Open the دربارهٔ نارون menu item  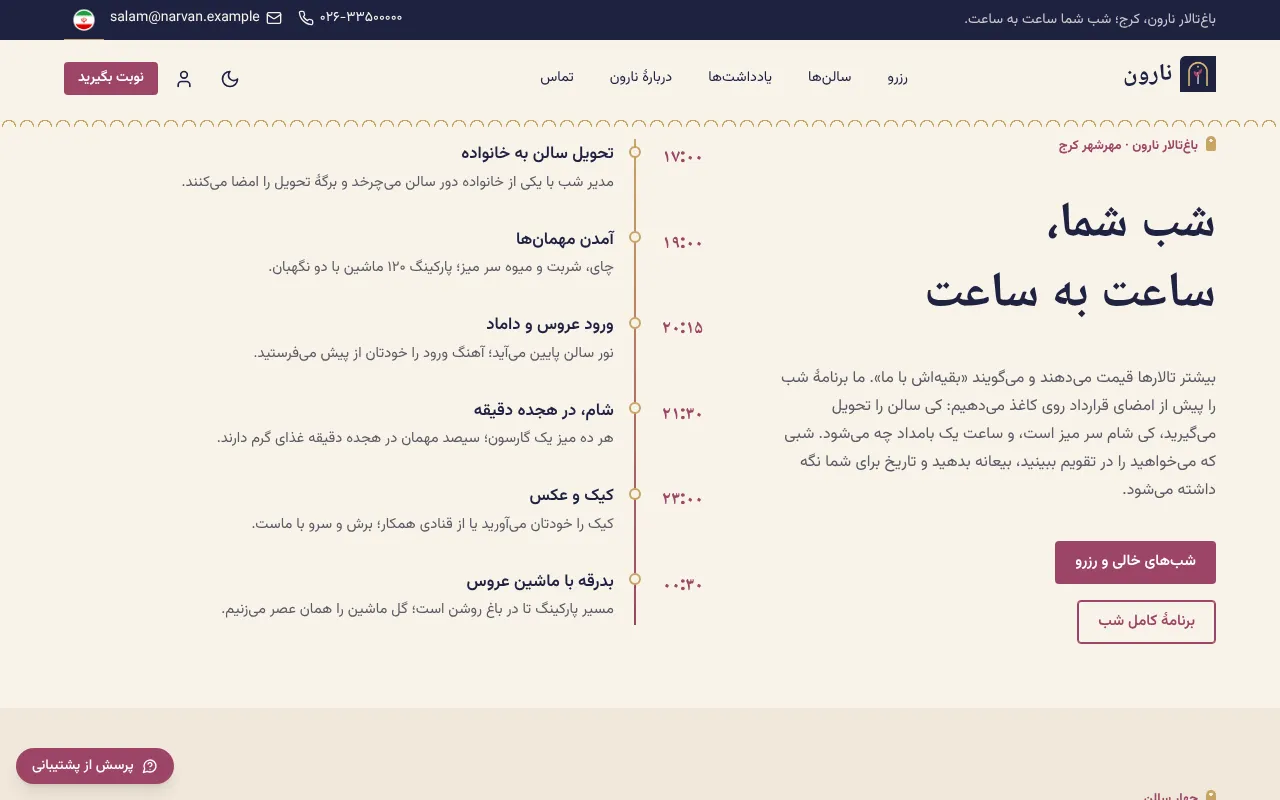click(x=641, y=78)
